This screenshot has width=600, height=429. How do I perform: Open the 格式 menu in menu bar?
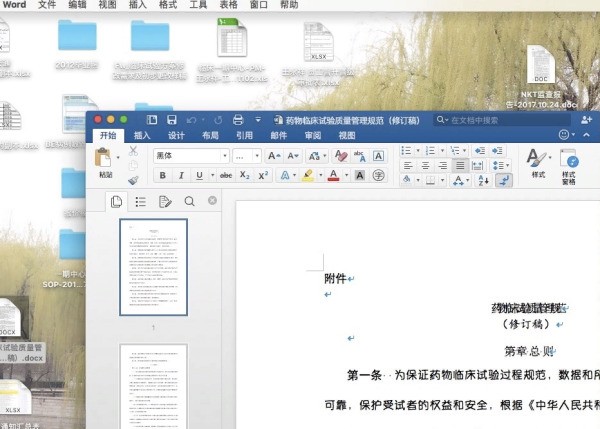click(168, 5)
